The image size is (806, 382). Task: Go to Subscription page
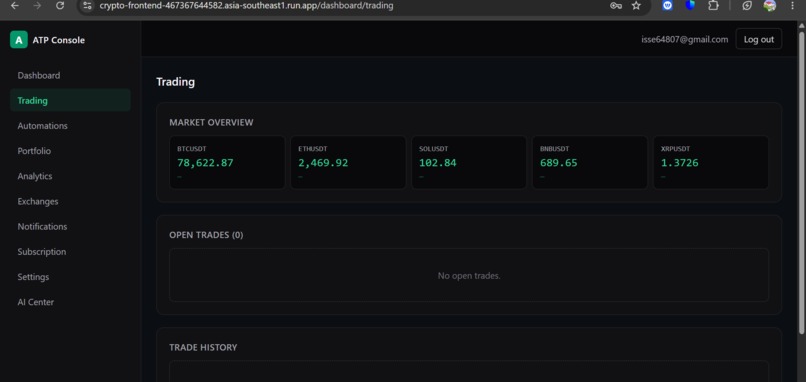(x=70, y=252)
